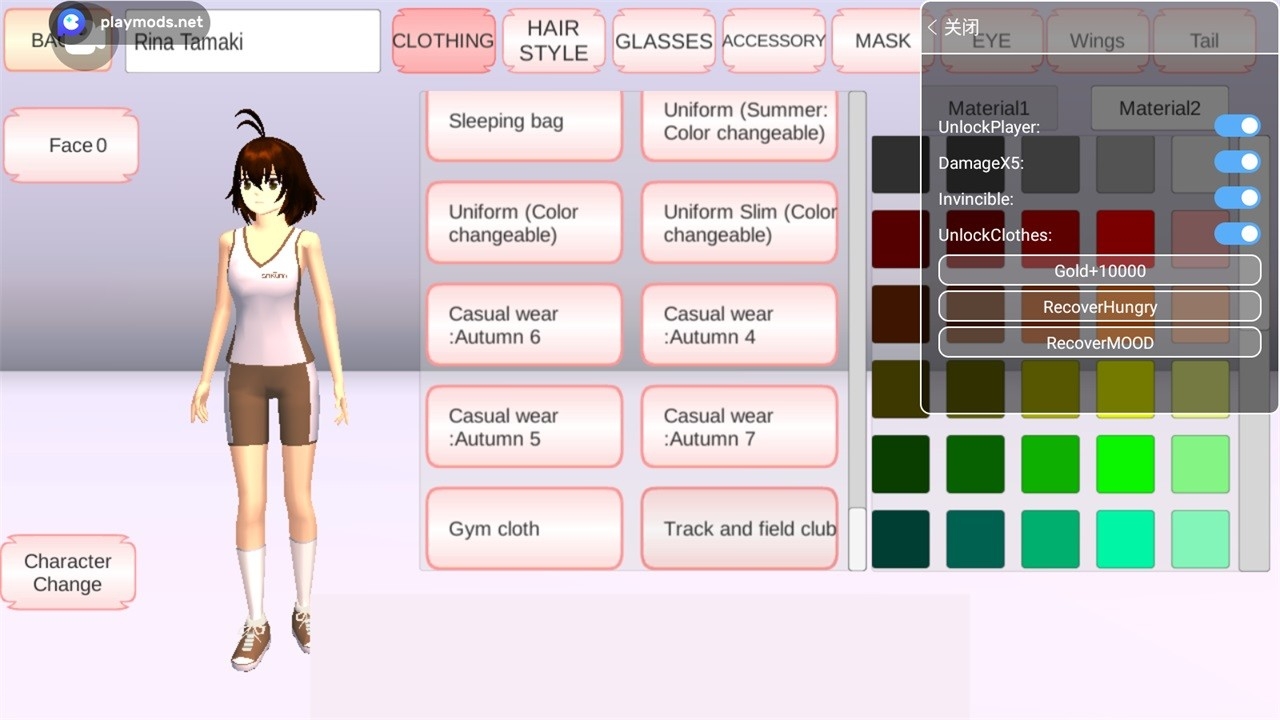1280x720 pixels.
Task: Click the RecoverMOOD button
Action: [x=1099, y=343]
